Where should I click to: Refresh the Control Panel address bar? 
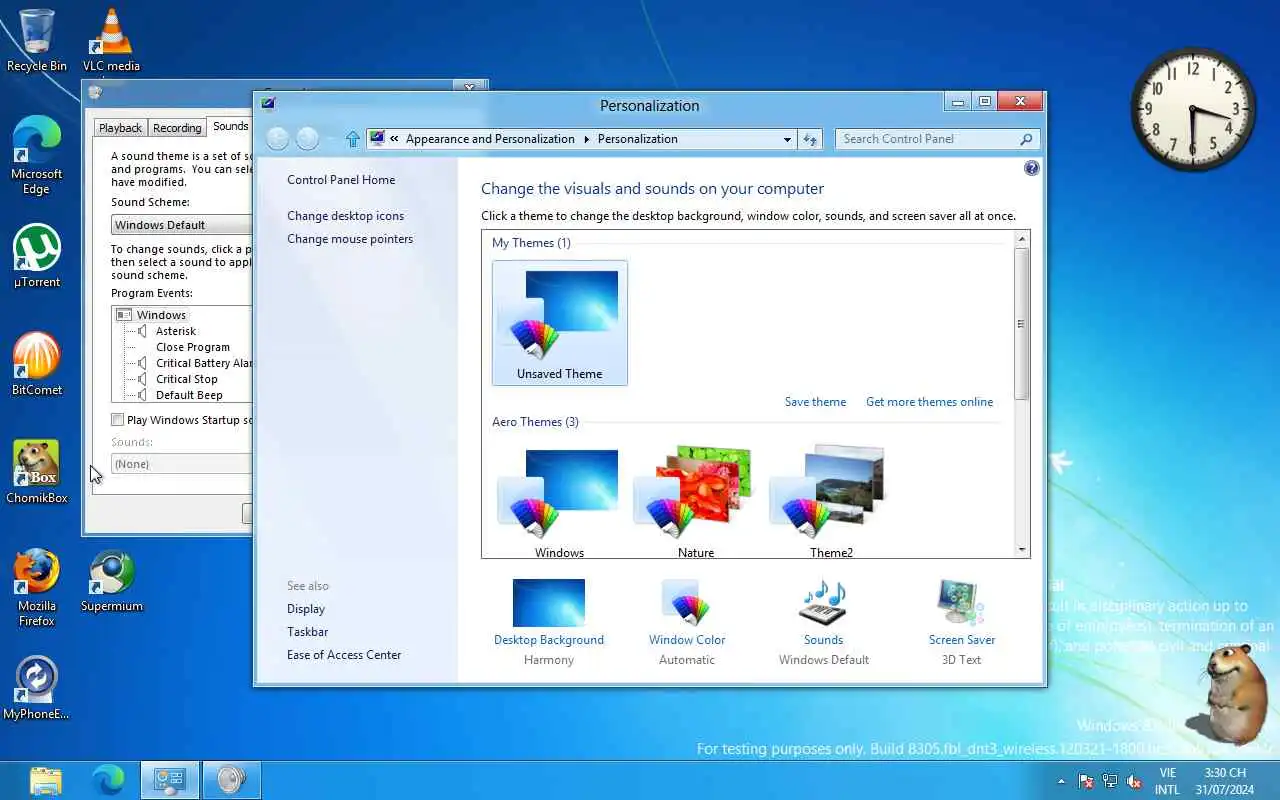pyautogui.click(x=810, y=139)
